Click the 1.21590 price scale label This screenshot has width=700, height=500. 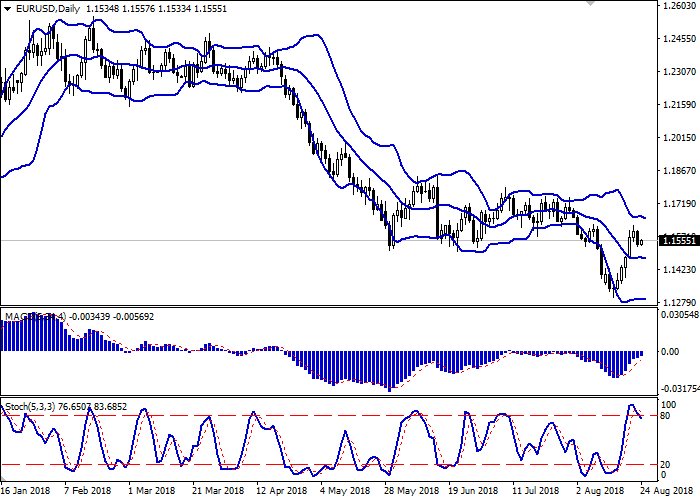[x=679, y=105]
